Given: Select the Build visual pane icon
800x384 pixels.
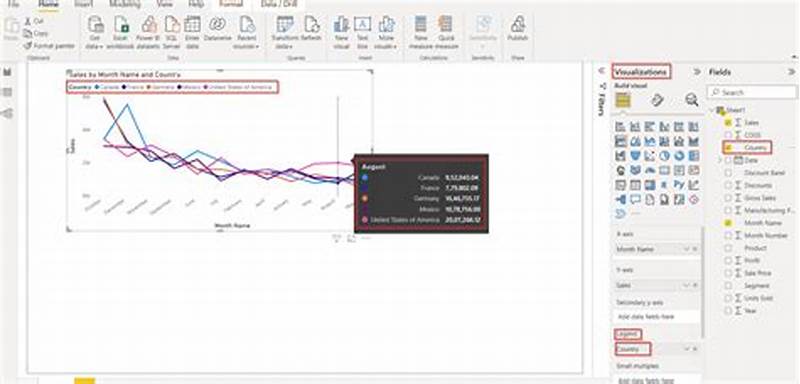Looking at the screenshot, I should click(622, 100).
